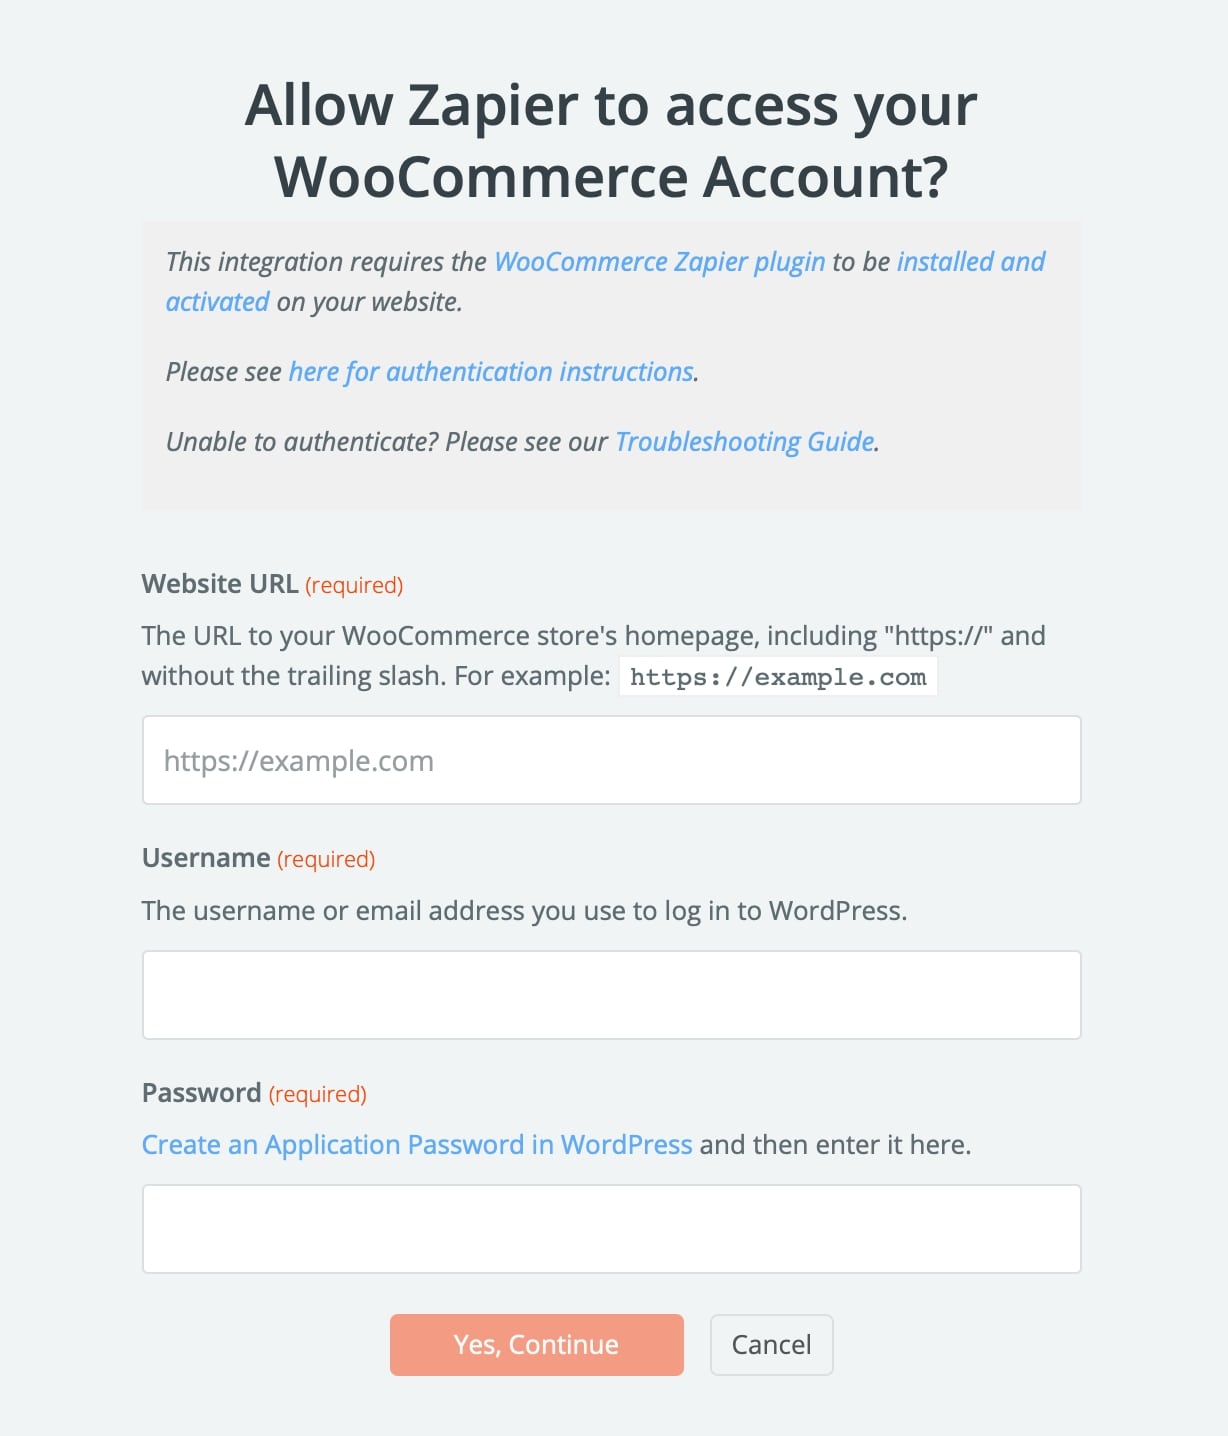Cancel the Zapier authorization
The image size is (1228, 1436).
click(x=772, y=1345)
